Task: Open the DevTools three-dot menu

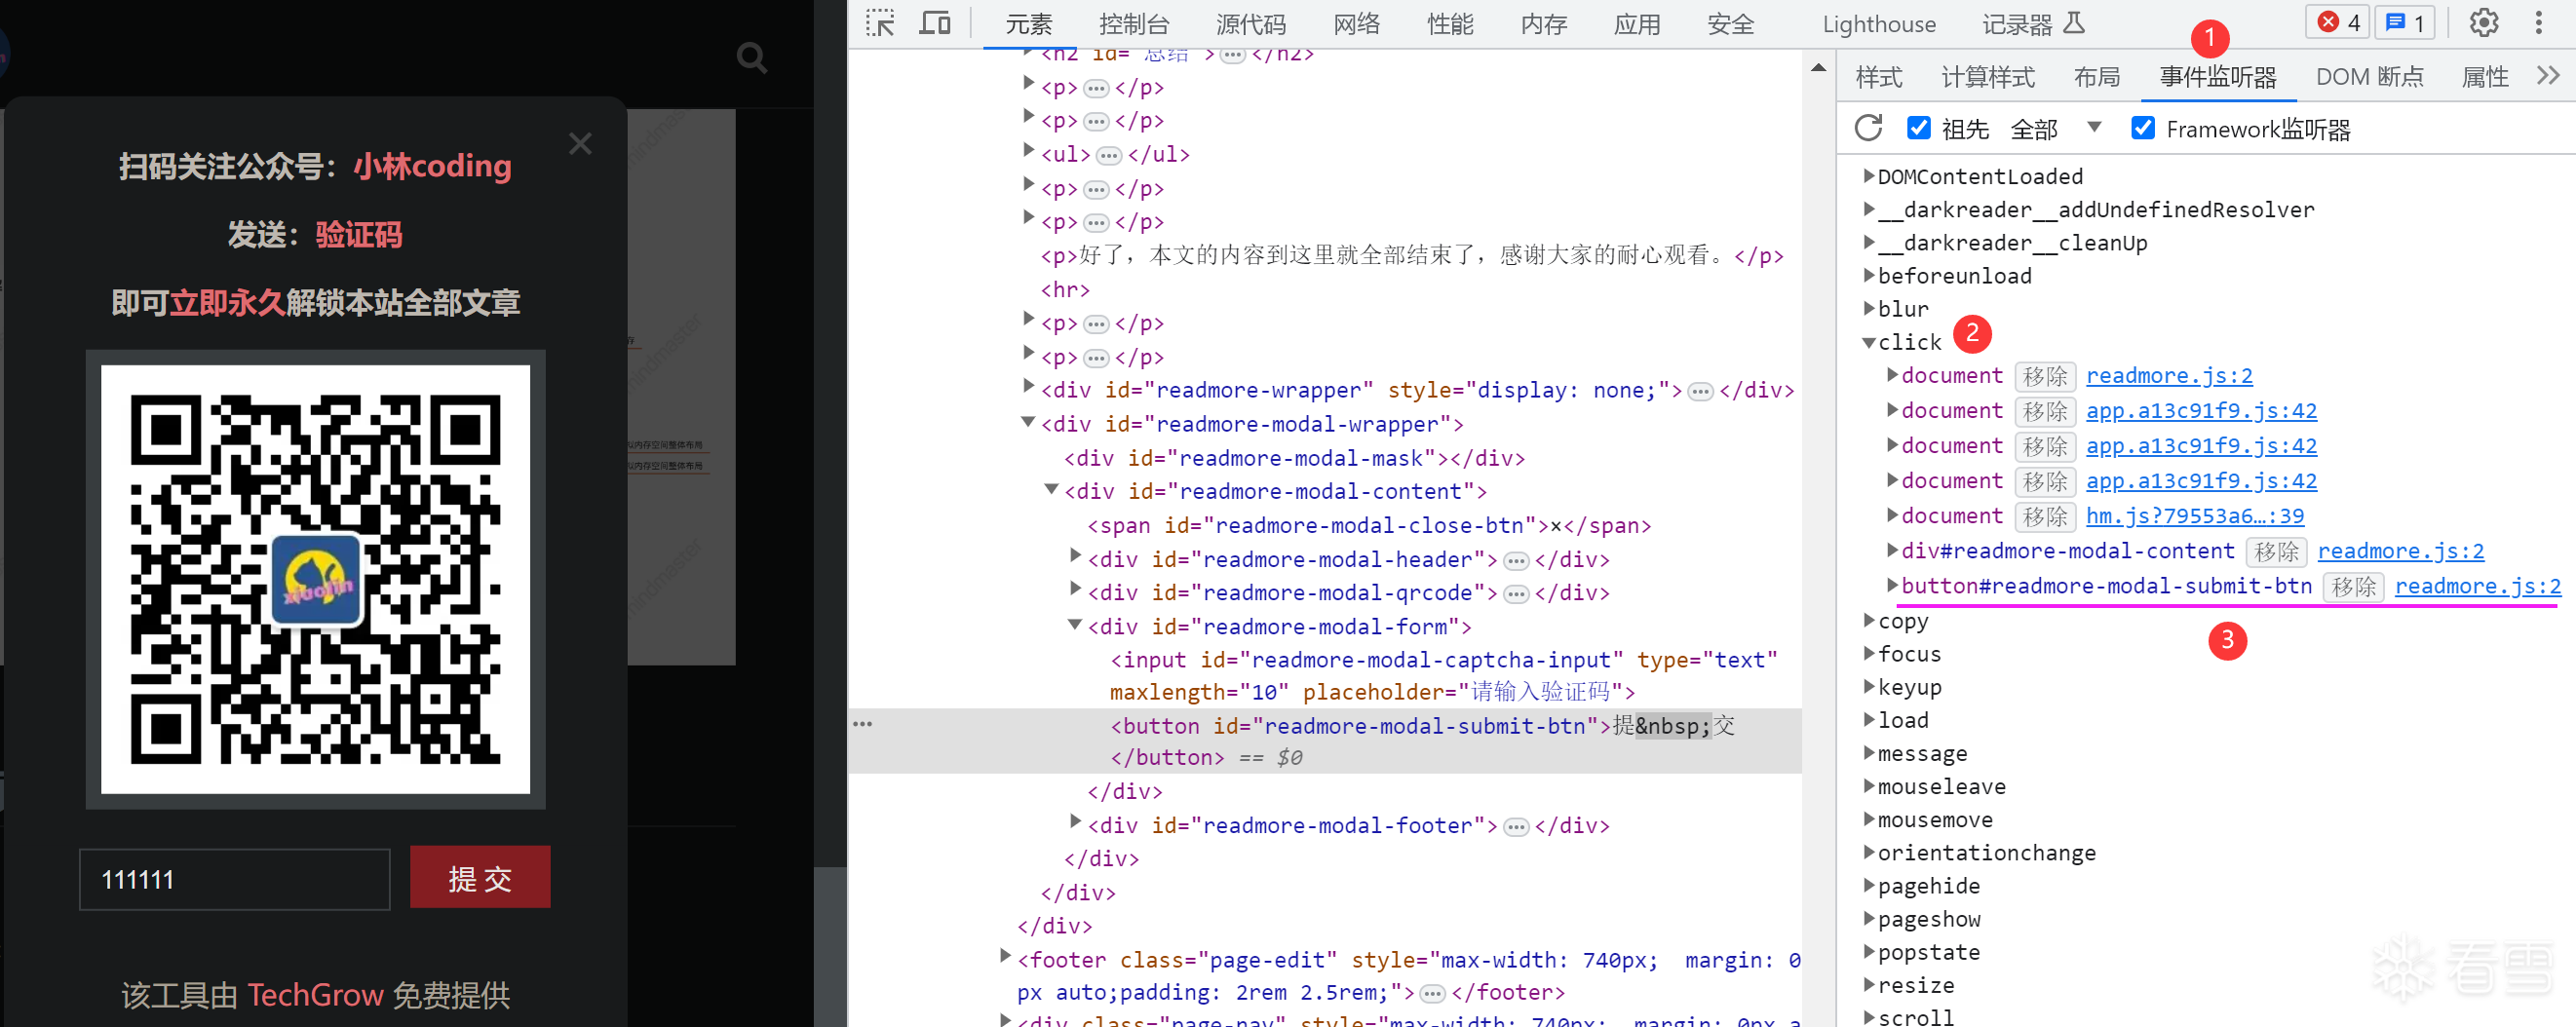Action: tap(2538, 23)
